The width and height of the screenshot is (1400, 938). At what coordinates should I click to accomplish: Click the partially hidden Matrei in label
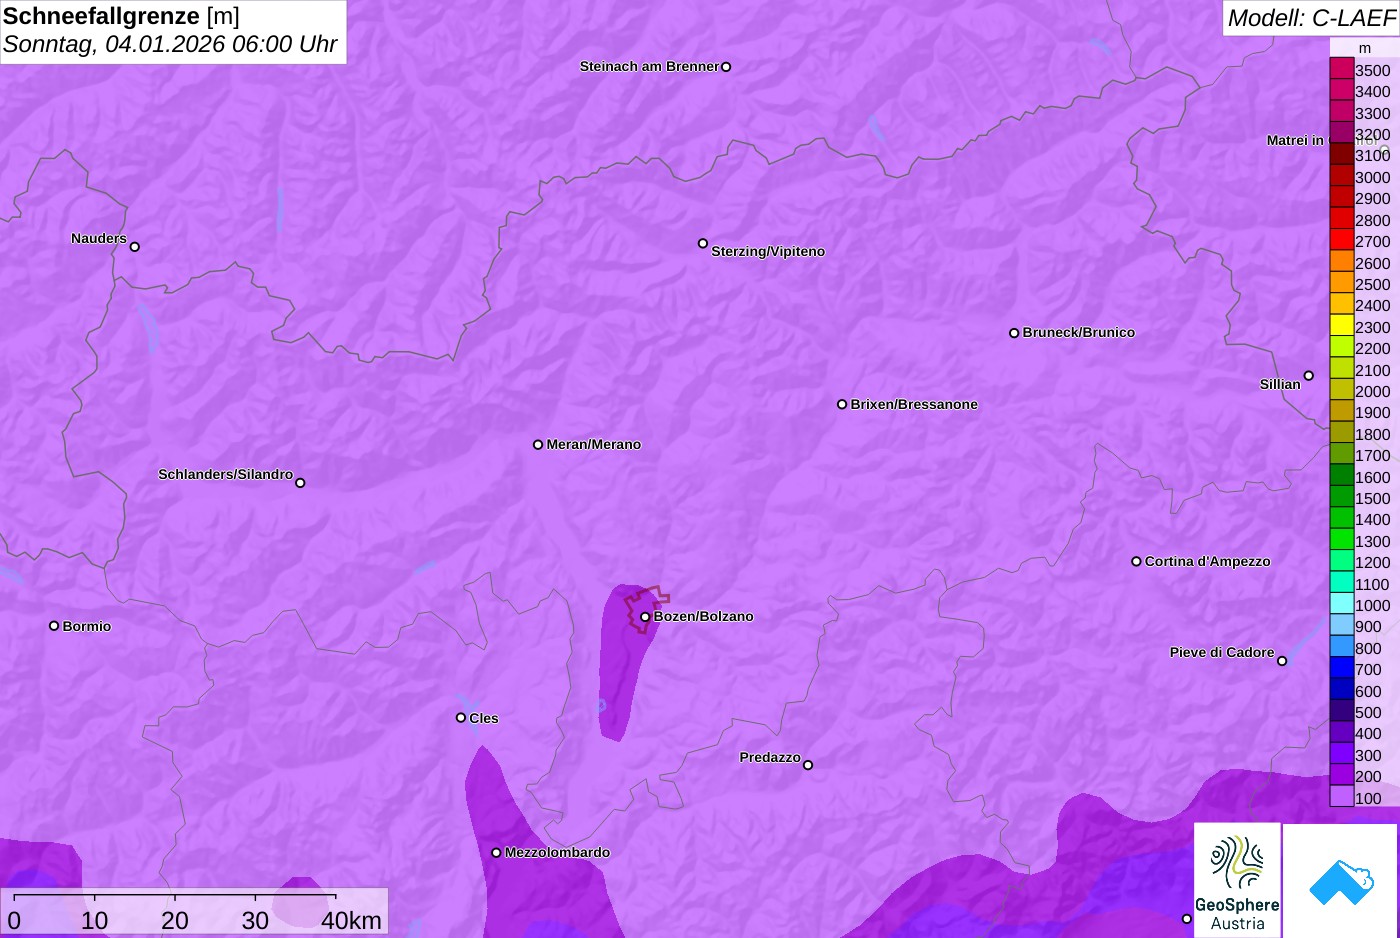1295,141
